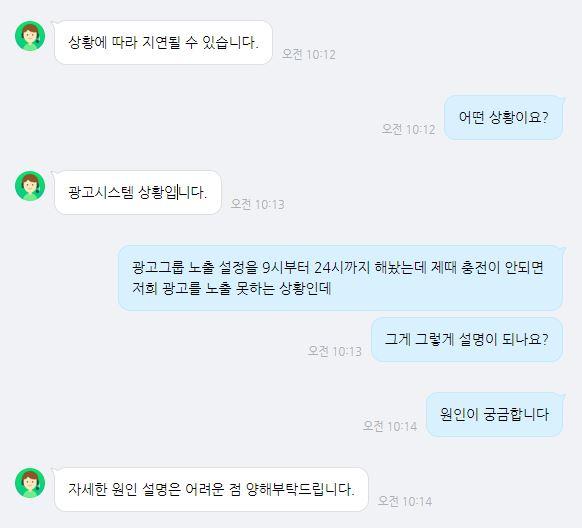Click 오전 10:14 timestamp beside 원인이 궁금합니다

[x=390, y=426]
